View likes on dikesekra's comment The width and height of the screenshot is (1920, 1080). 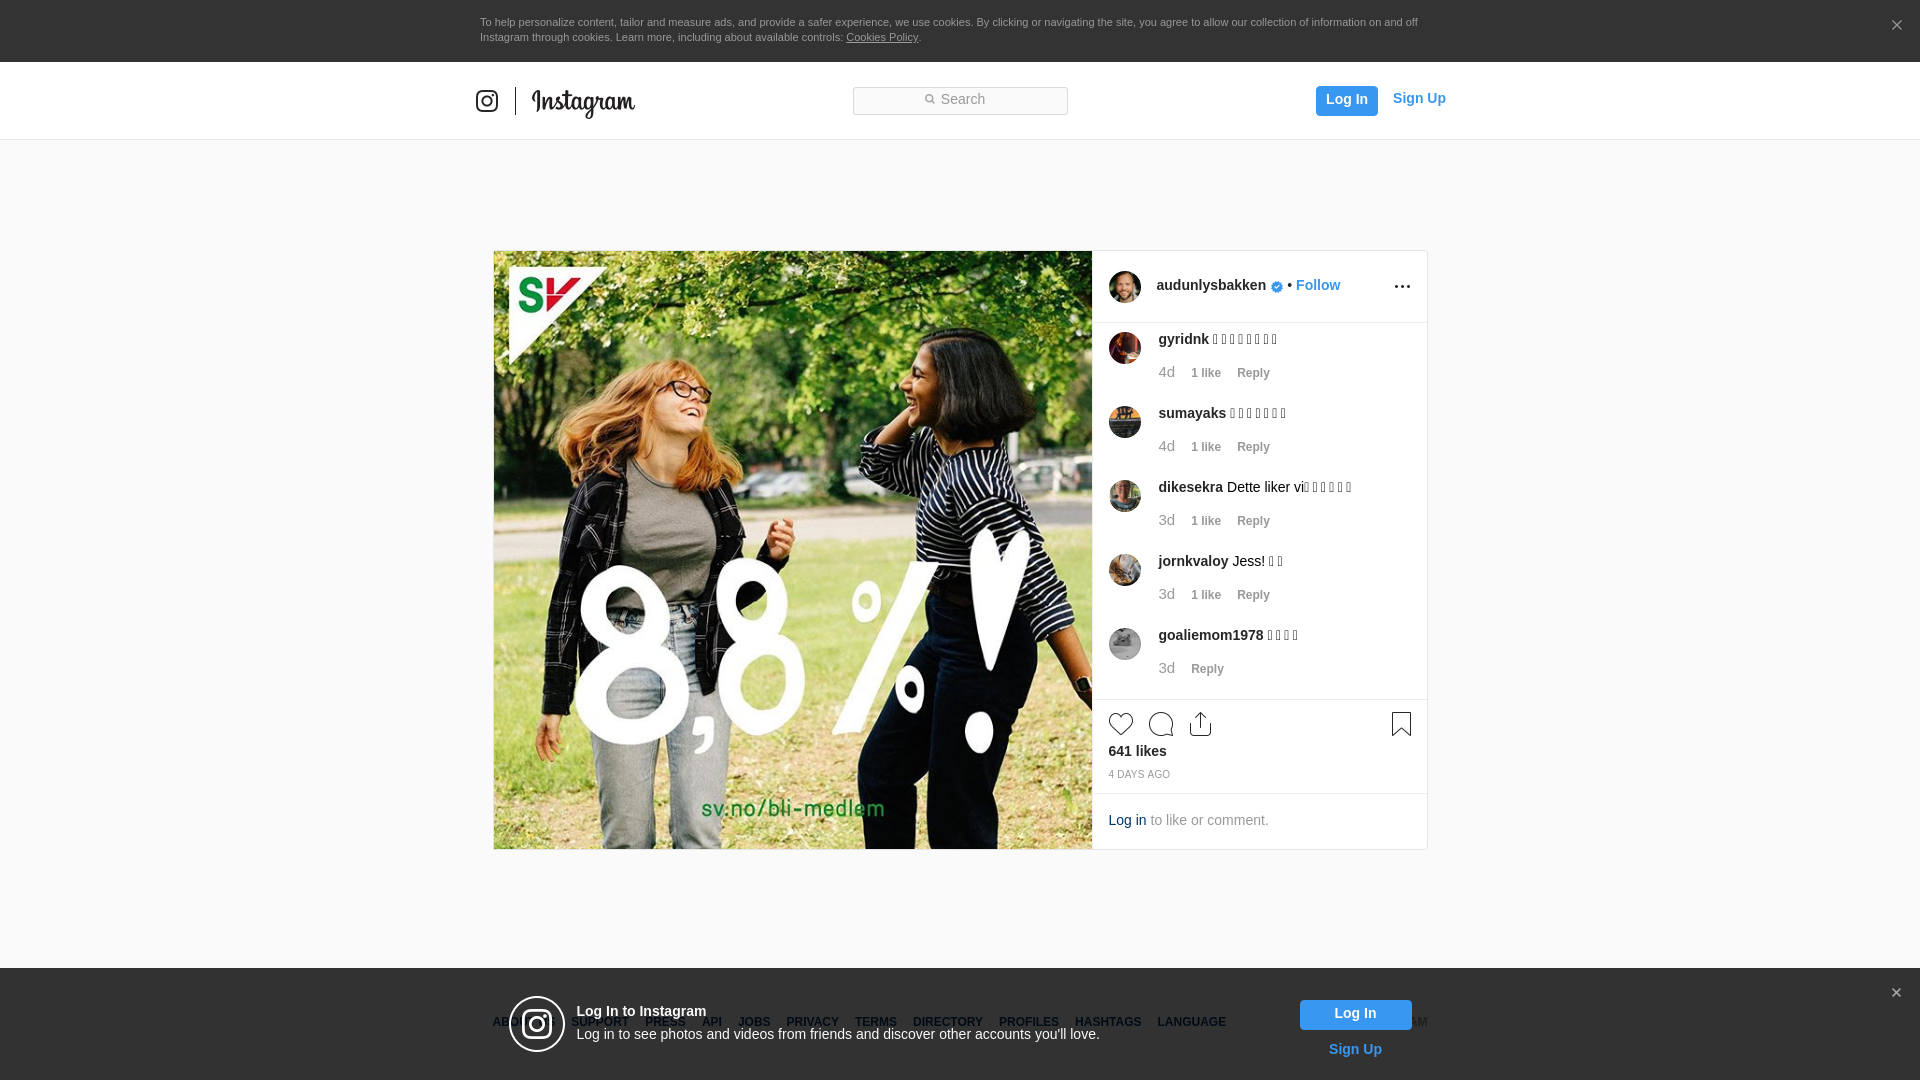point(1206,521)
